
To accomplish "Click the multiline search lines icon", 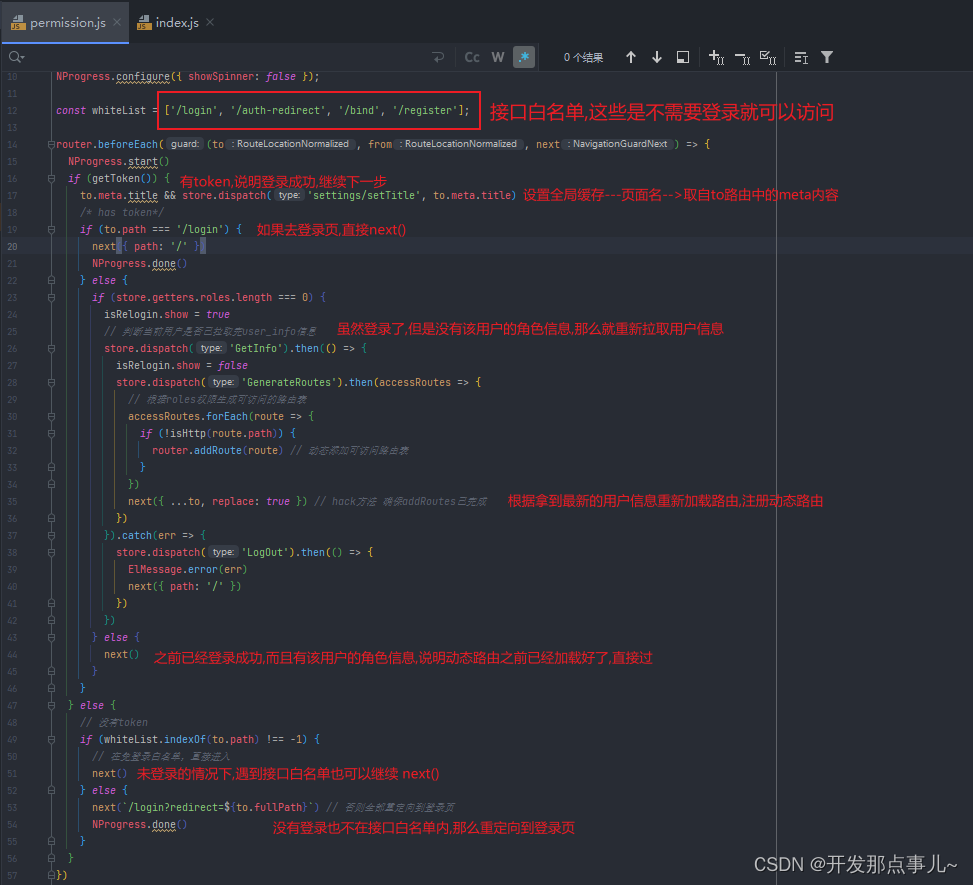I will (x=801, y=57).
